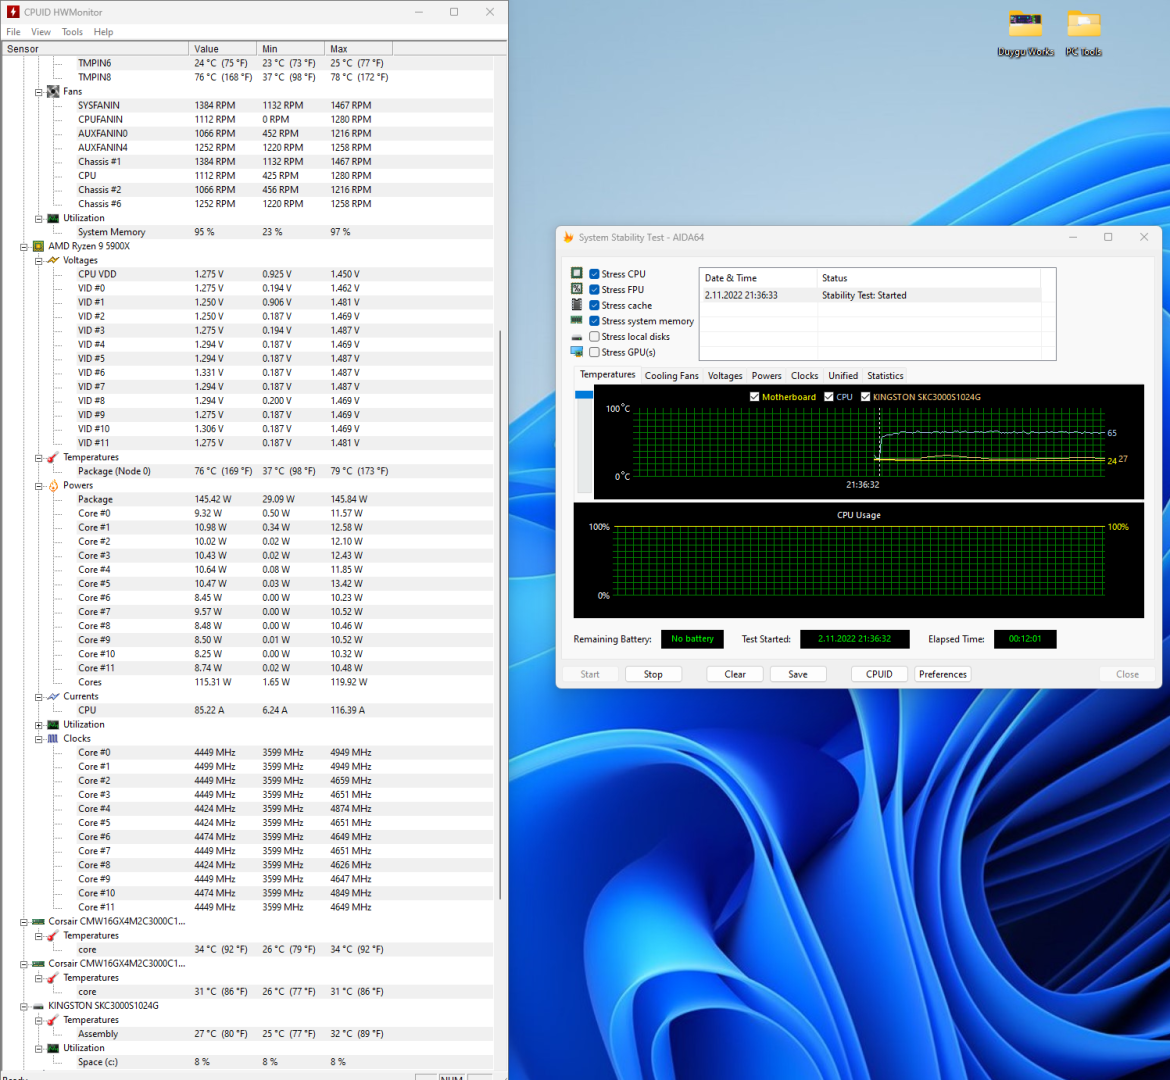This screenshot has width=1170, height=1080.
Task: Click the blue temperature graph selector bar
Action: click(584, 395)
